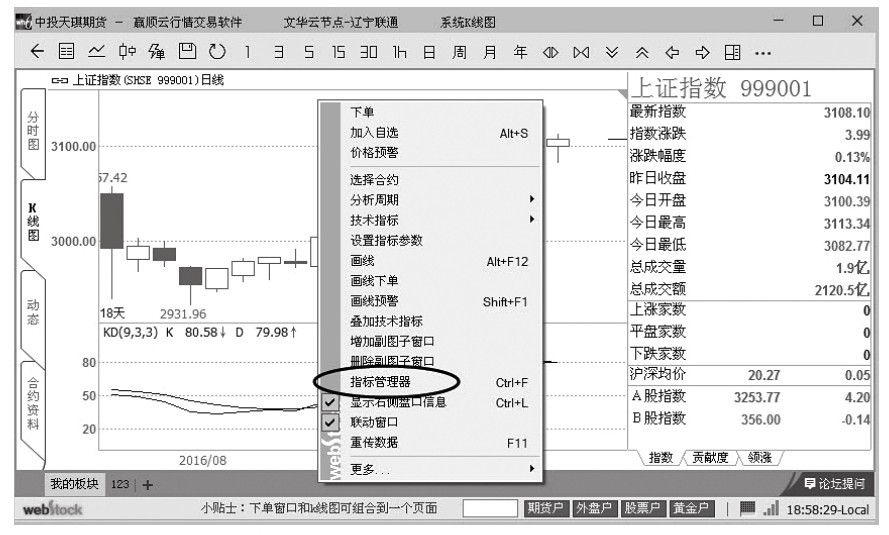
Task: Open 论坛提问 link
Action: [835, 483]
